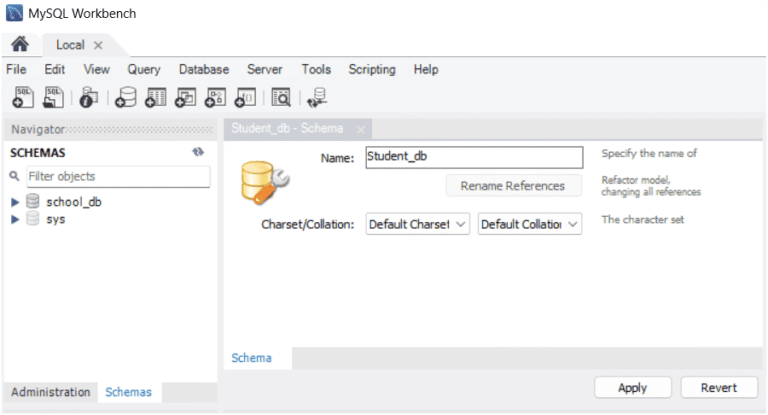Click the Navigator panel header
The height and width of the screenshot is (415, 768).
[111, 129]
